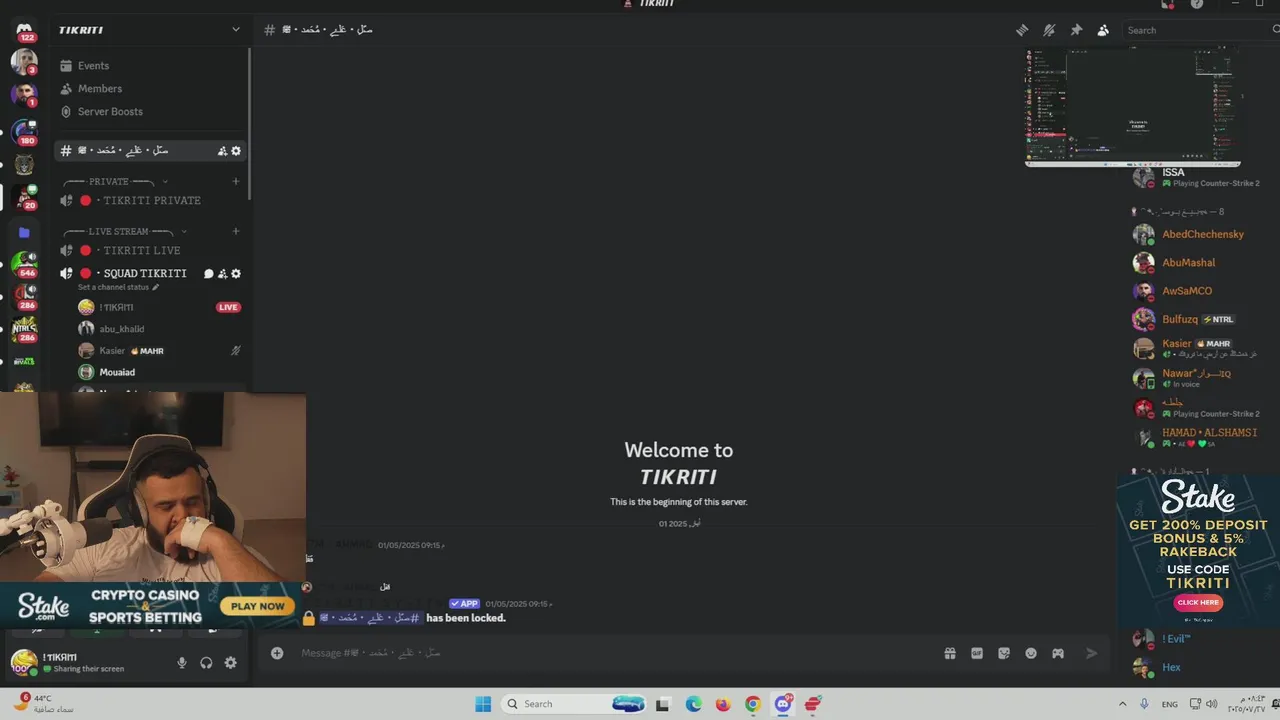The height and width of the screenshot is (720, 1280).
Task: Open Firefox from the taskbar
Action: (x=723, y=704)
